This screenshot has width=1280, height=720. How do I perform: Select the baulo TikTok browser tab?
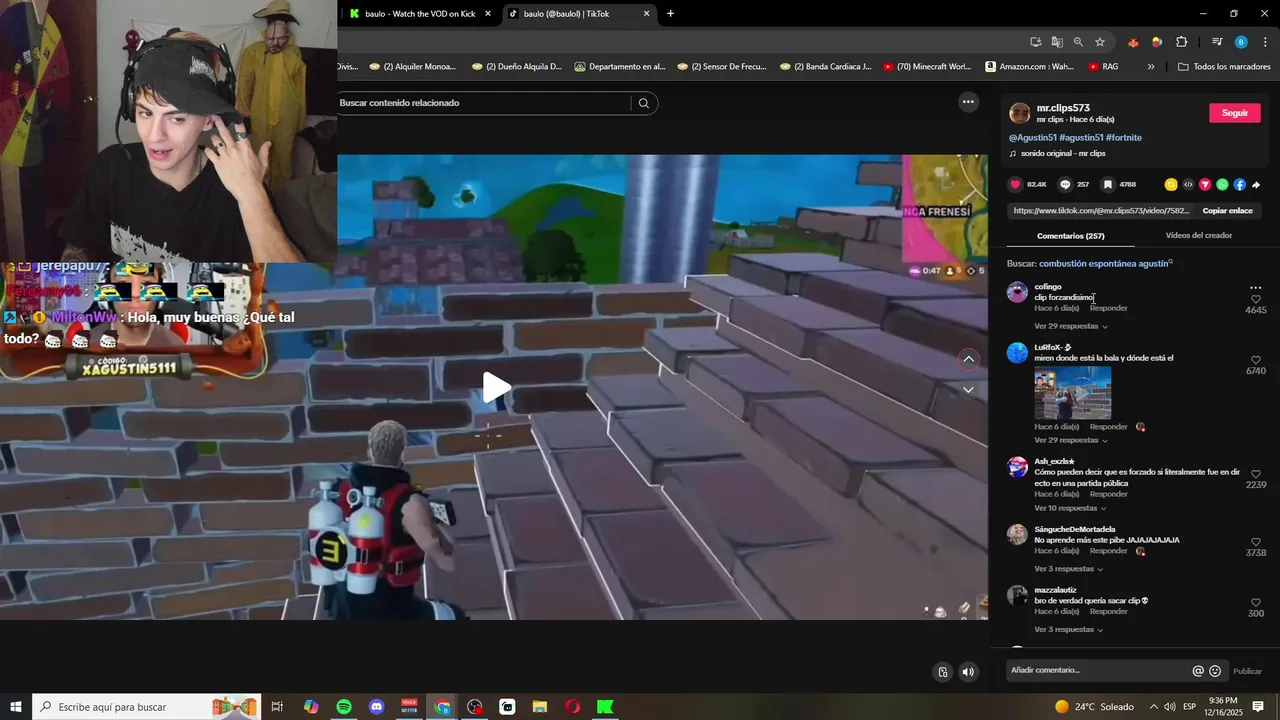coord(579,14)
